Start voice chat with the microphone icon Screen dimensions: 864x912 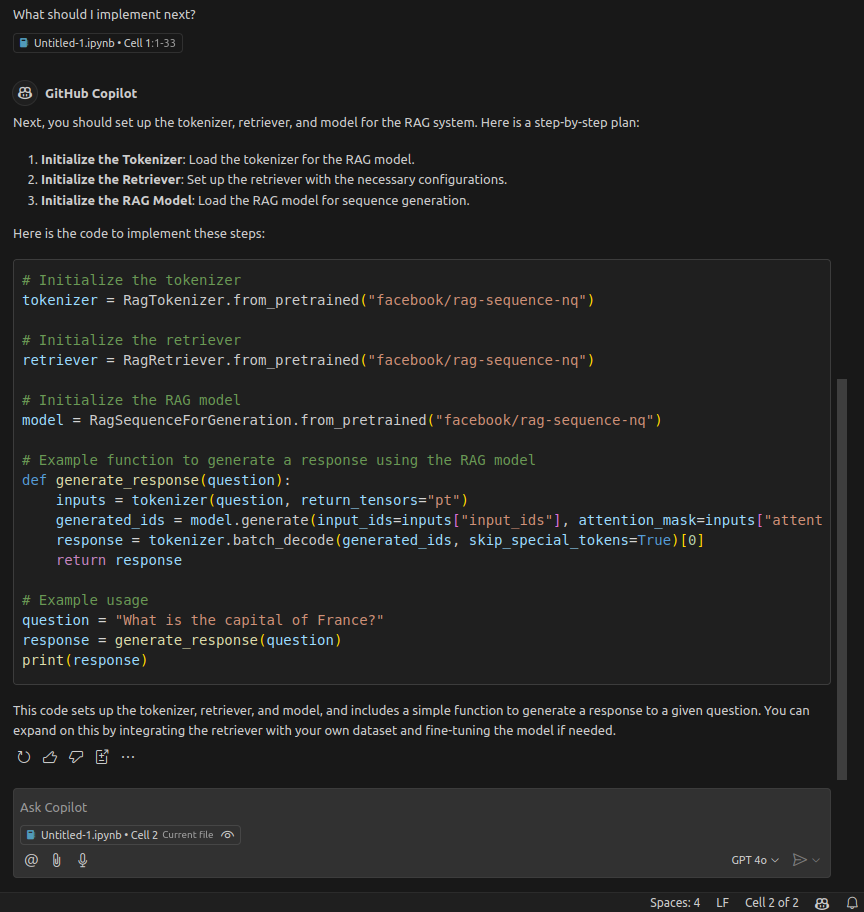pyautogui.click(x=83, y=860)
